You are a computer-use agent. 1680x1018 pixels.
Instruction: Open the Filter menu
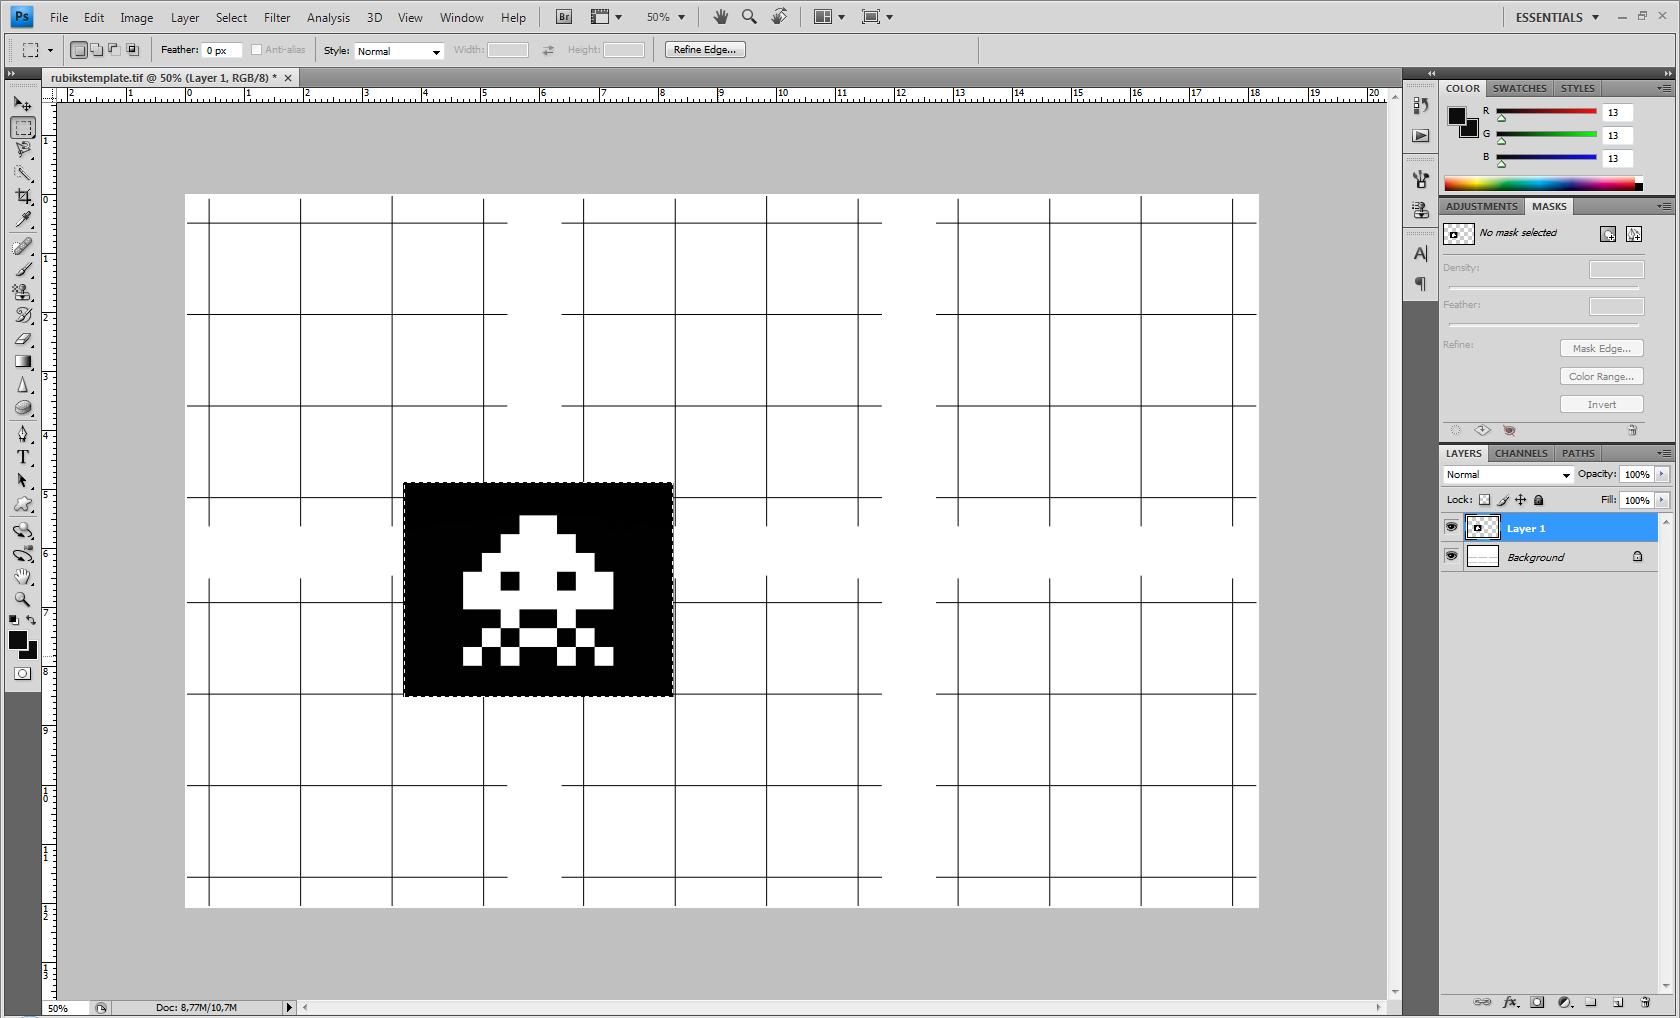click(277, 17)
